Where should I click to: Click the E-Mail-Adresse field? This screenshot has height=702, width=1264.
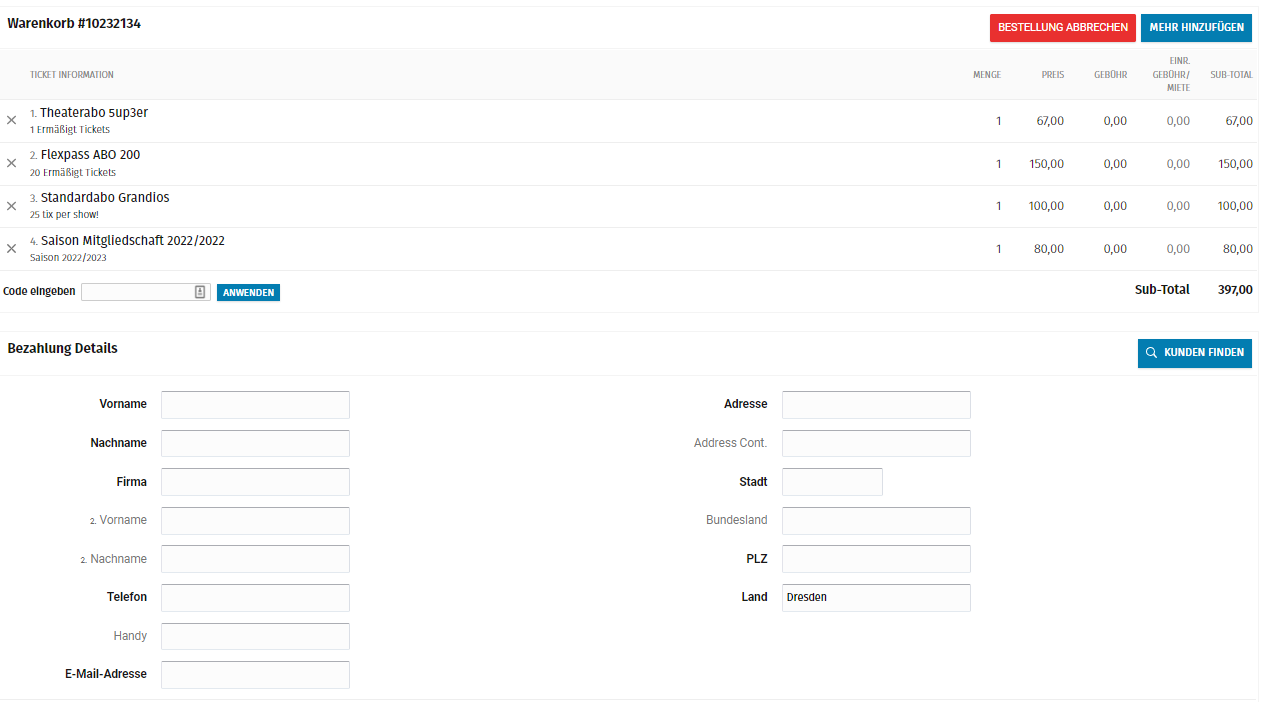pos(255,675)
